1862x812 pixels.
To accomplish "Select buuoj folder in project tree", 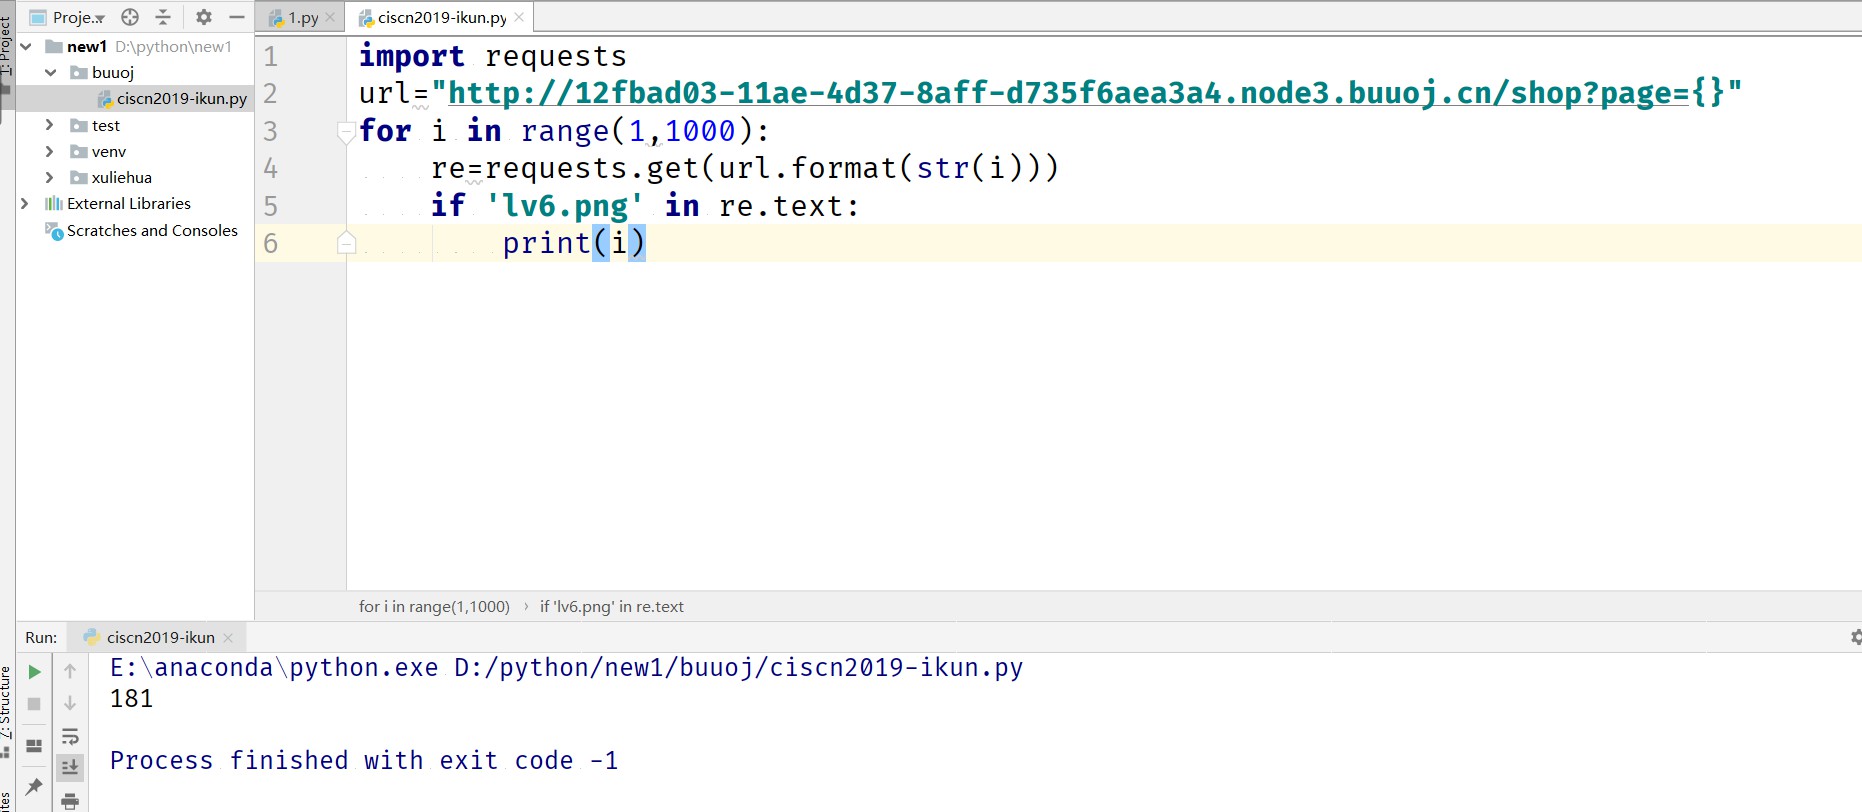I will pos(135,72).
